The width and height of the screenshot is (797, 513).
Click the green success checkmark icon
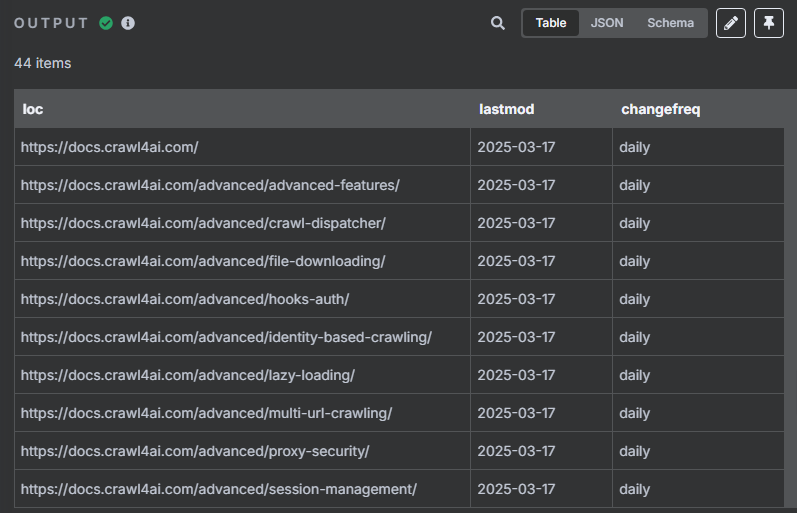(x=106, y=23)
